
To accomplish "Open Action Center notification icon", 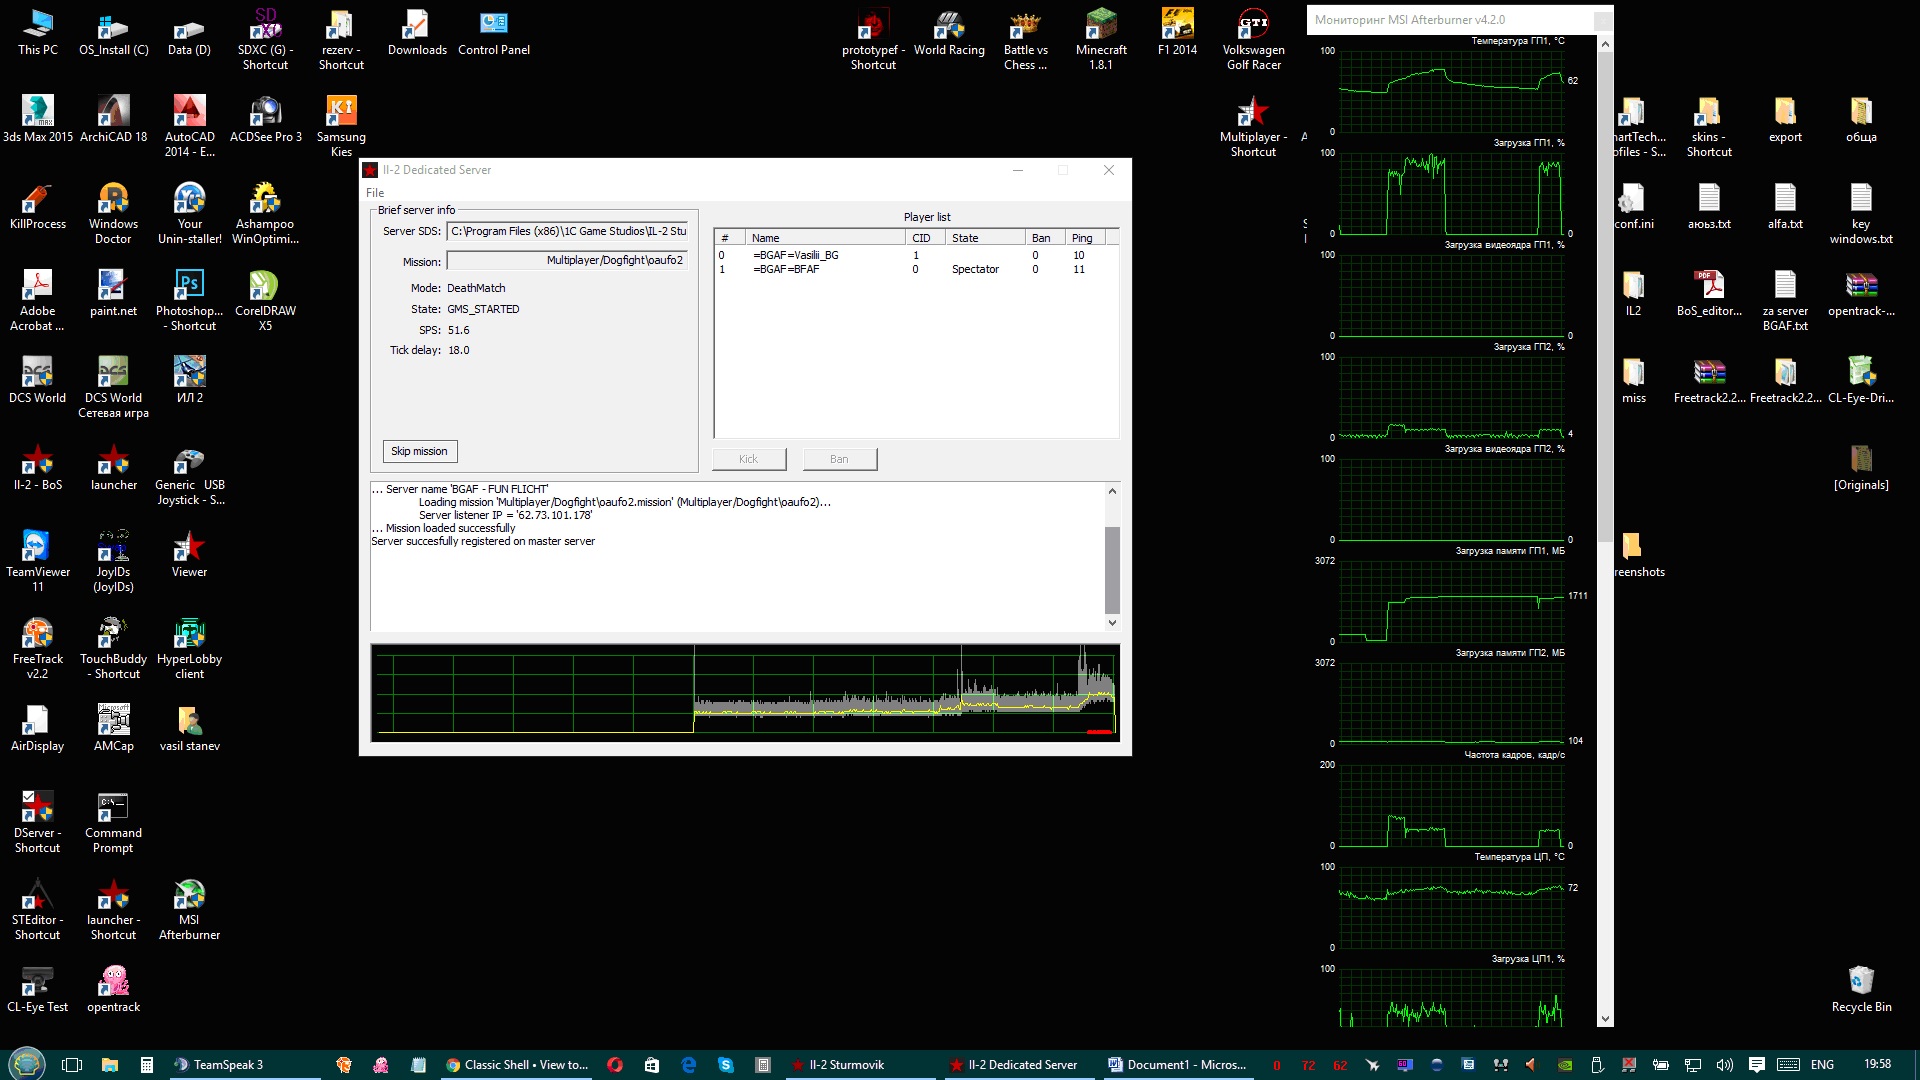I will (x=1757, y=1065).
